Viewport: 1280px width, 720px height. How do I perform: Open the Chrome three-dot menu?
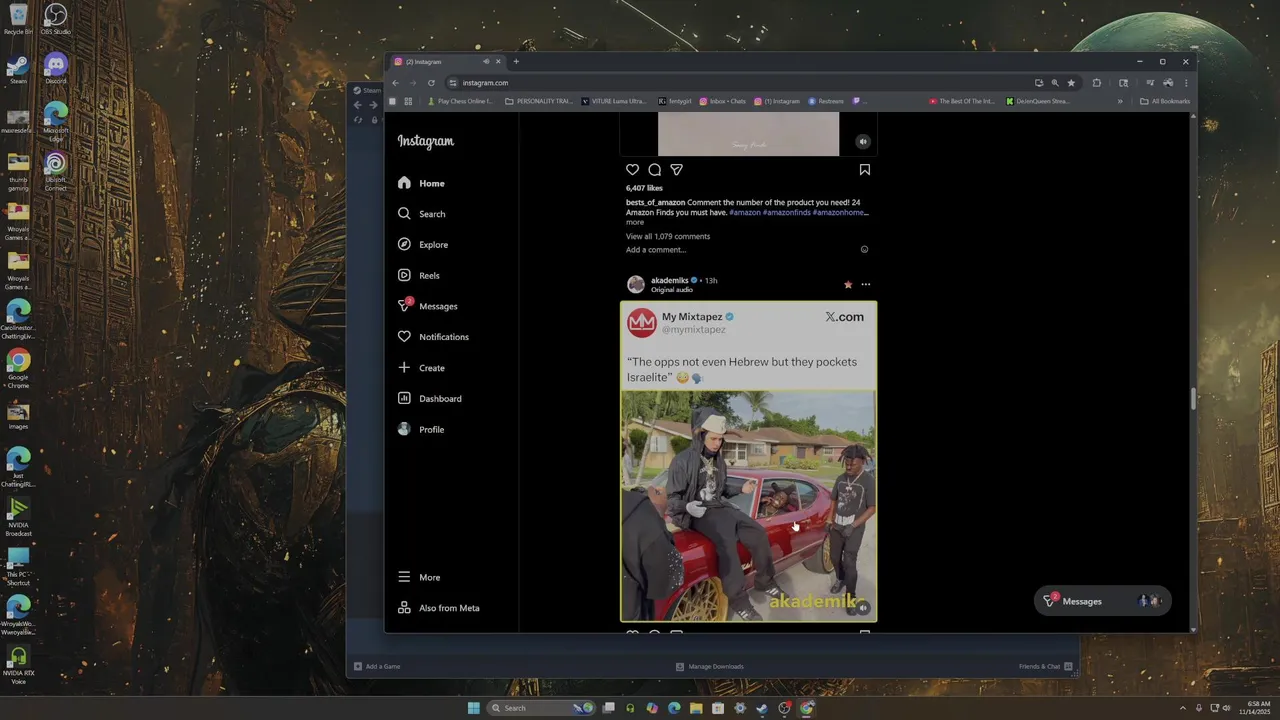coord(1186,83)
